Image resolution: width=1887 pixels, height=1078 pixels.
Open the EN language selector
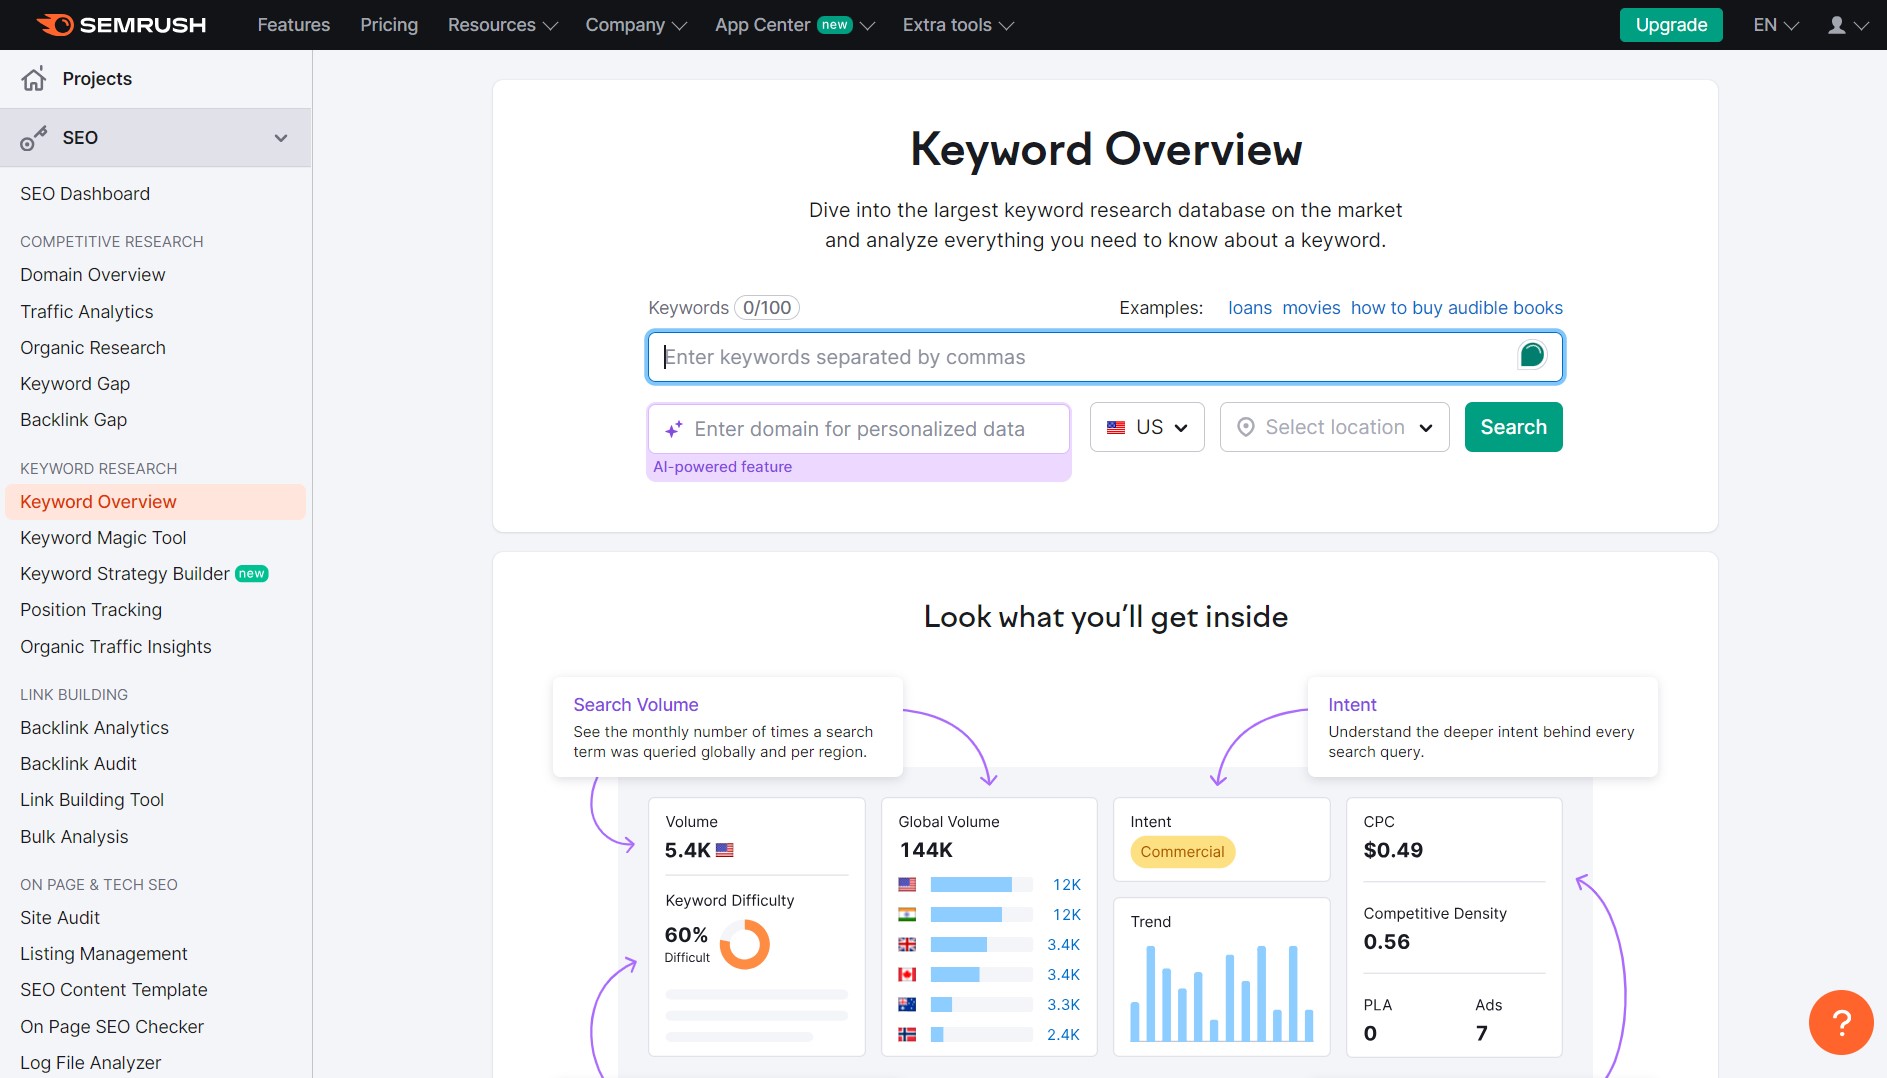click(1776, 25)
